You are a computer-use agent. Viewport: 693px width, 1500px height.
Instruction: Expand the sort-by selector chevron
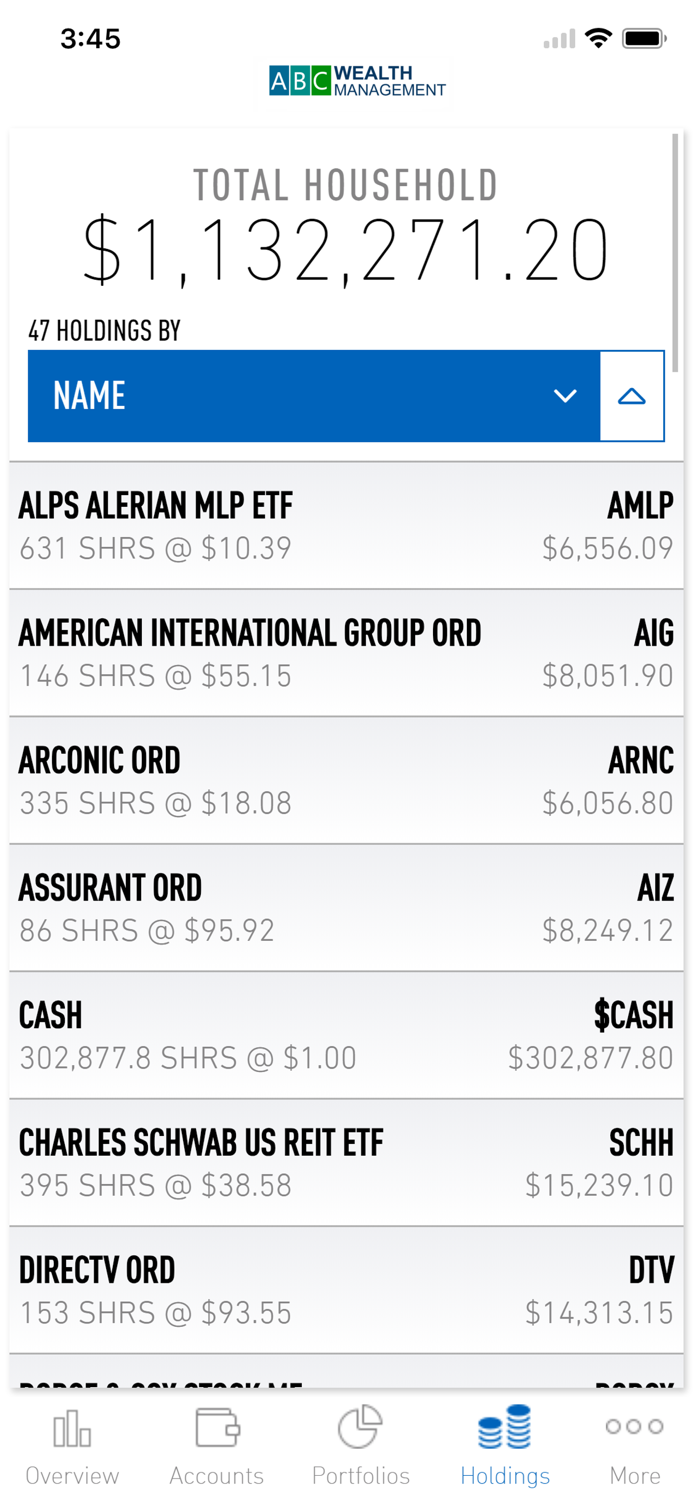pyautogui.click(x=566, y=395)
